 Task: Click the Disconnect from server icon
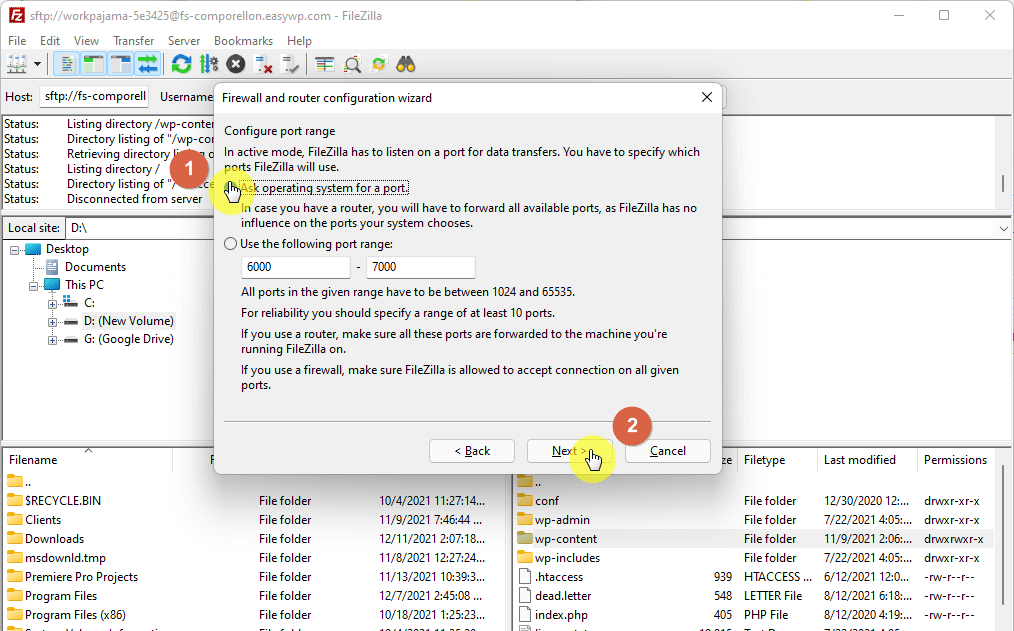[263, 65]
